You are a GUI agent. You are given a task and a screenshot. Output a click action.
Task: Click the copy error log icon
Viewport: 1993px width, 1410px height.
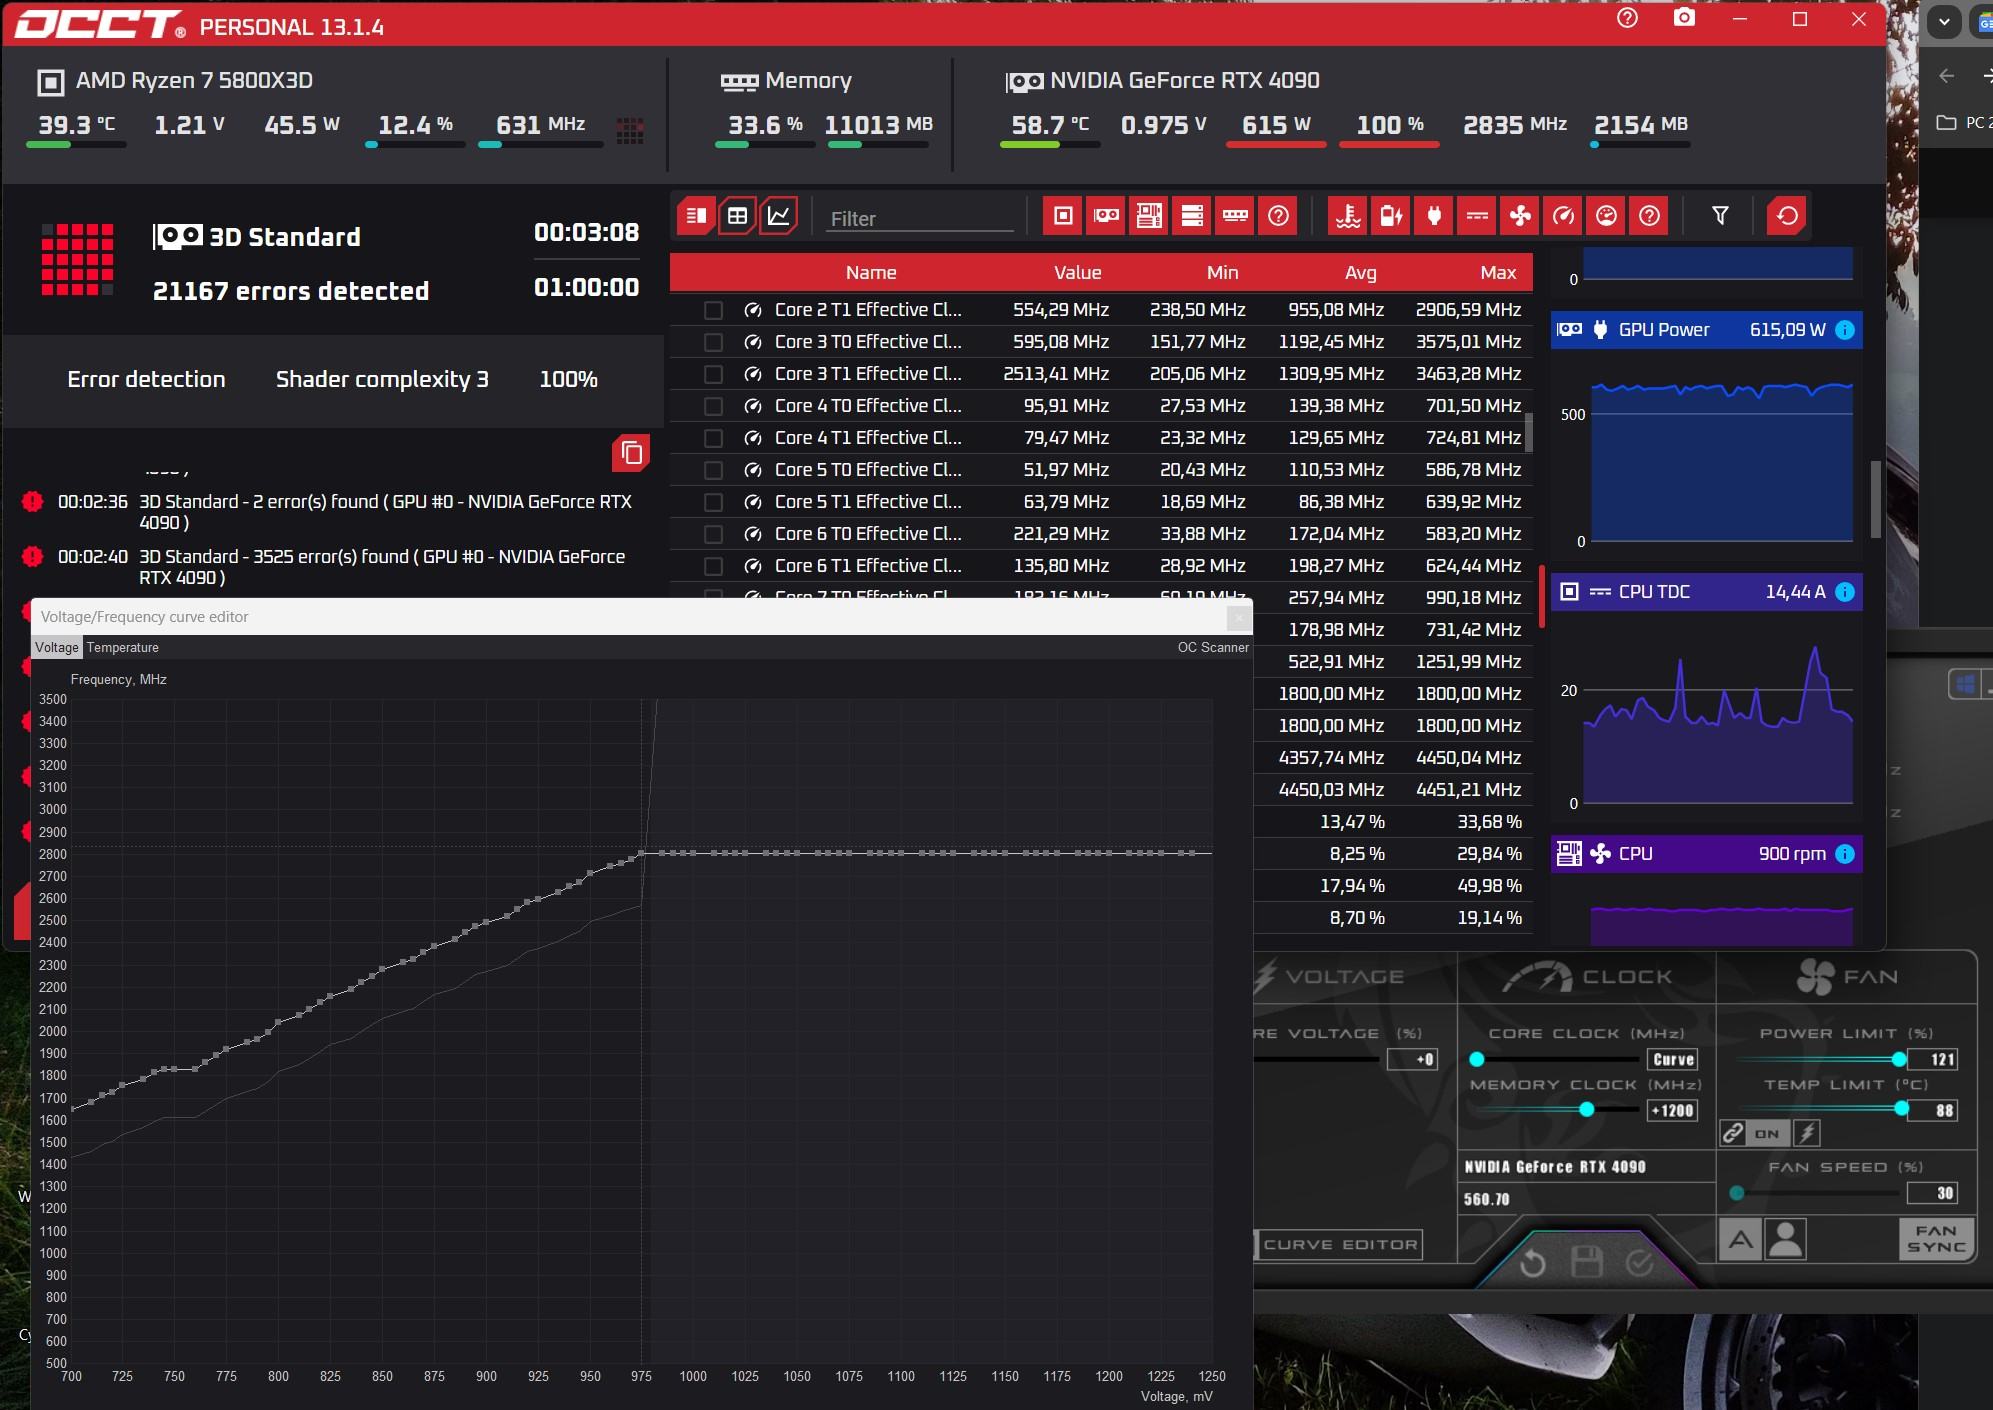631,453
